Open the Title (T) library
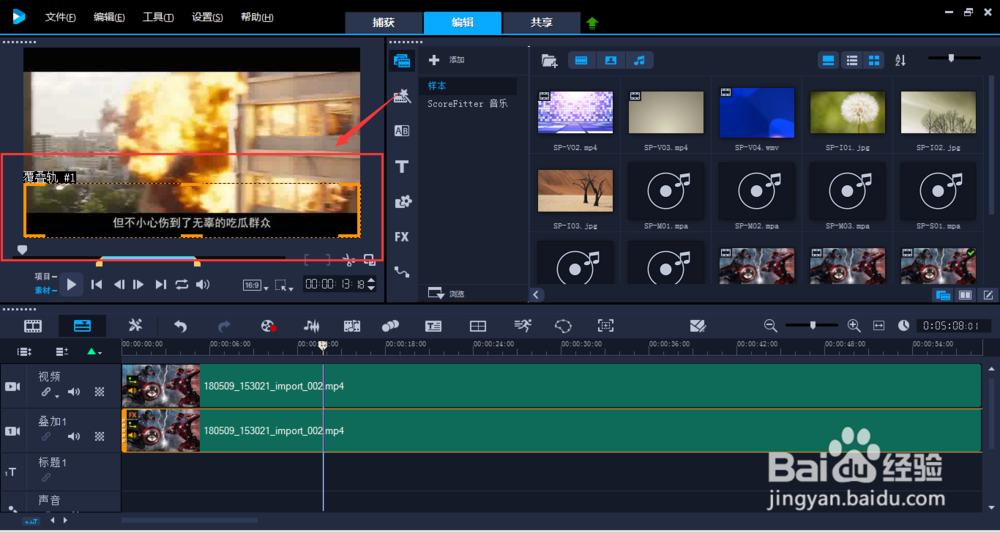 402,167
